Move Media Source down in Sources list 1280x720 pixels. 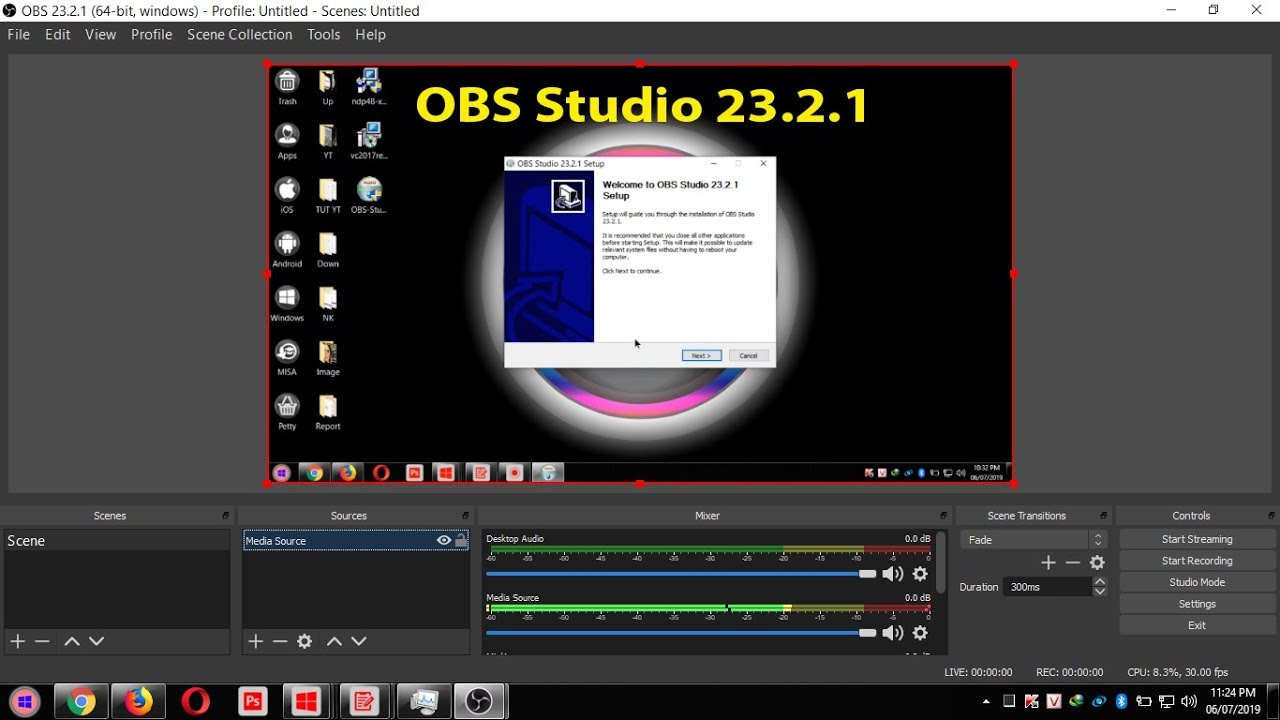point(359,641)
